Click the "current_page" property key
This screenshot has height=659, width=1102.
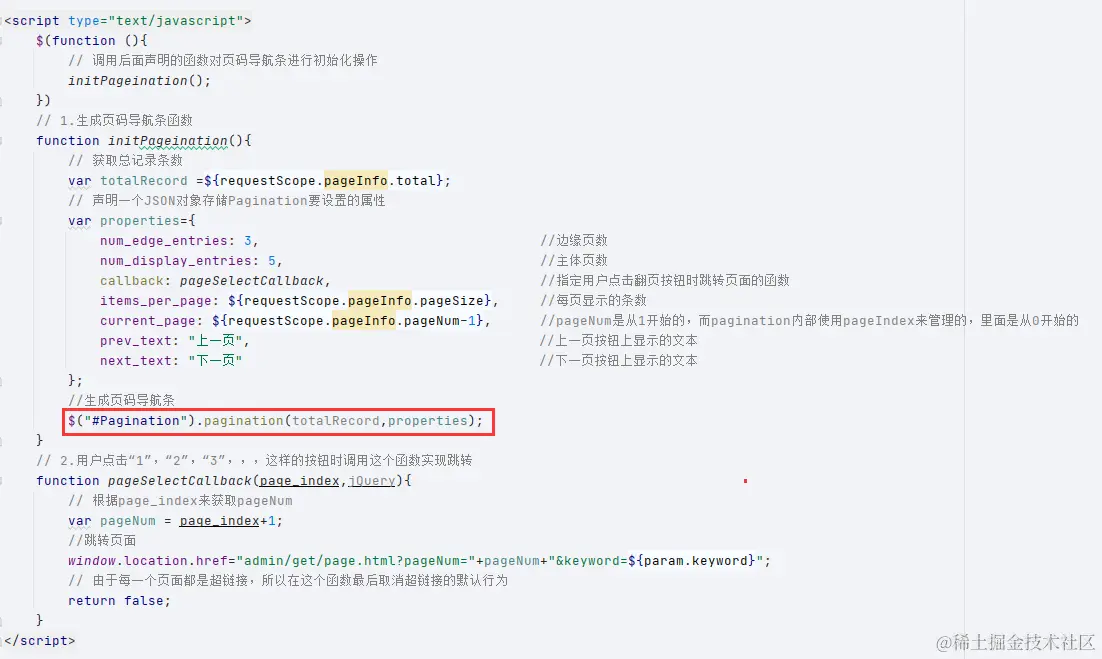pos(148,320)
